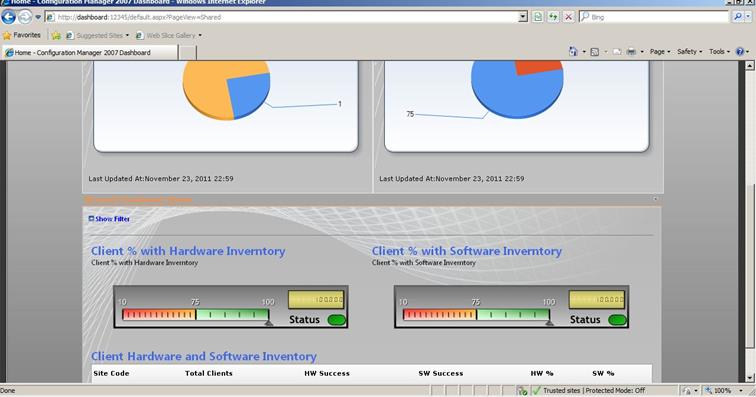Click the SW % column header

coord(603,373)
